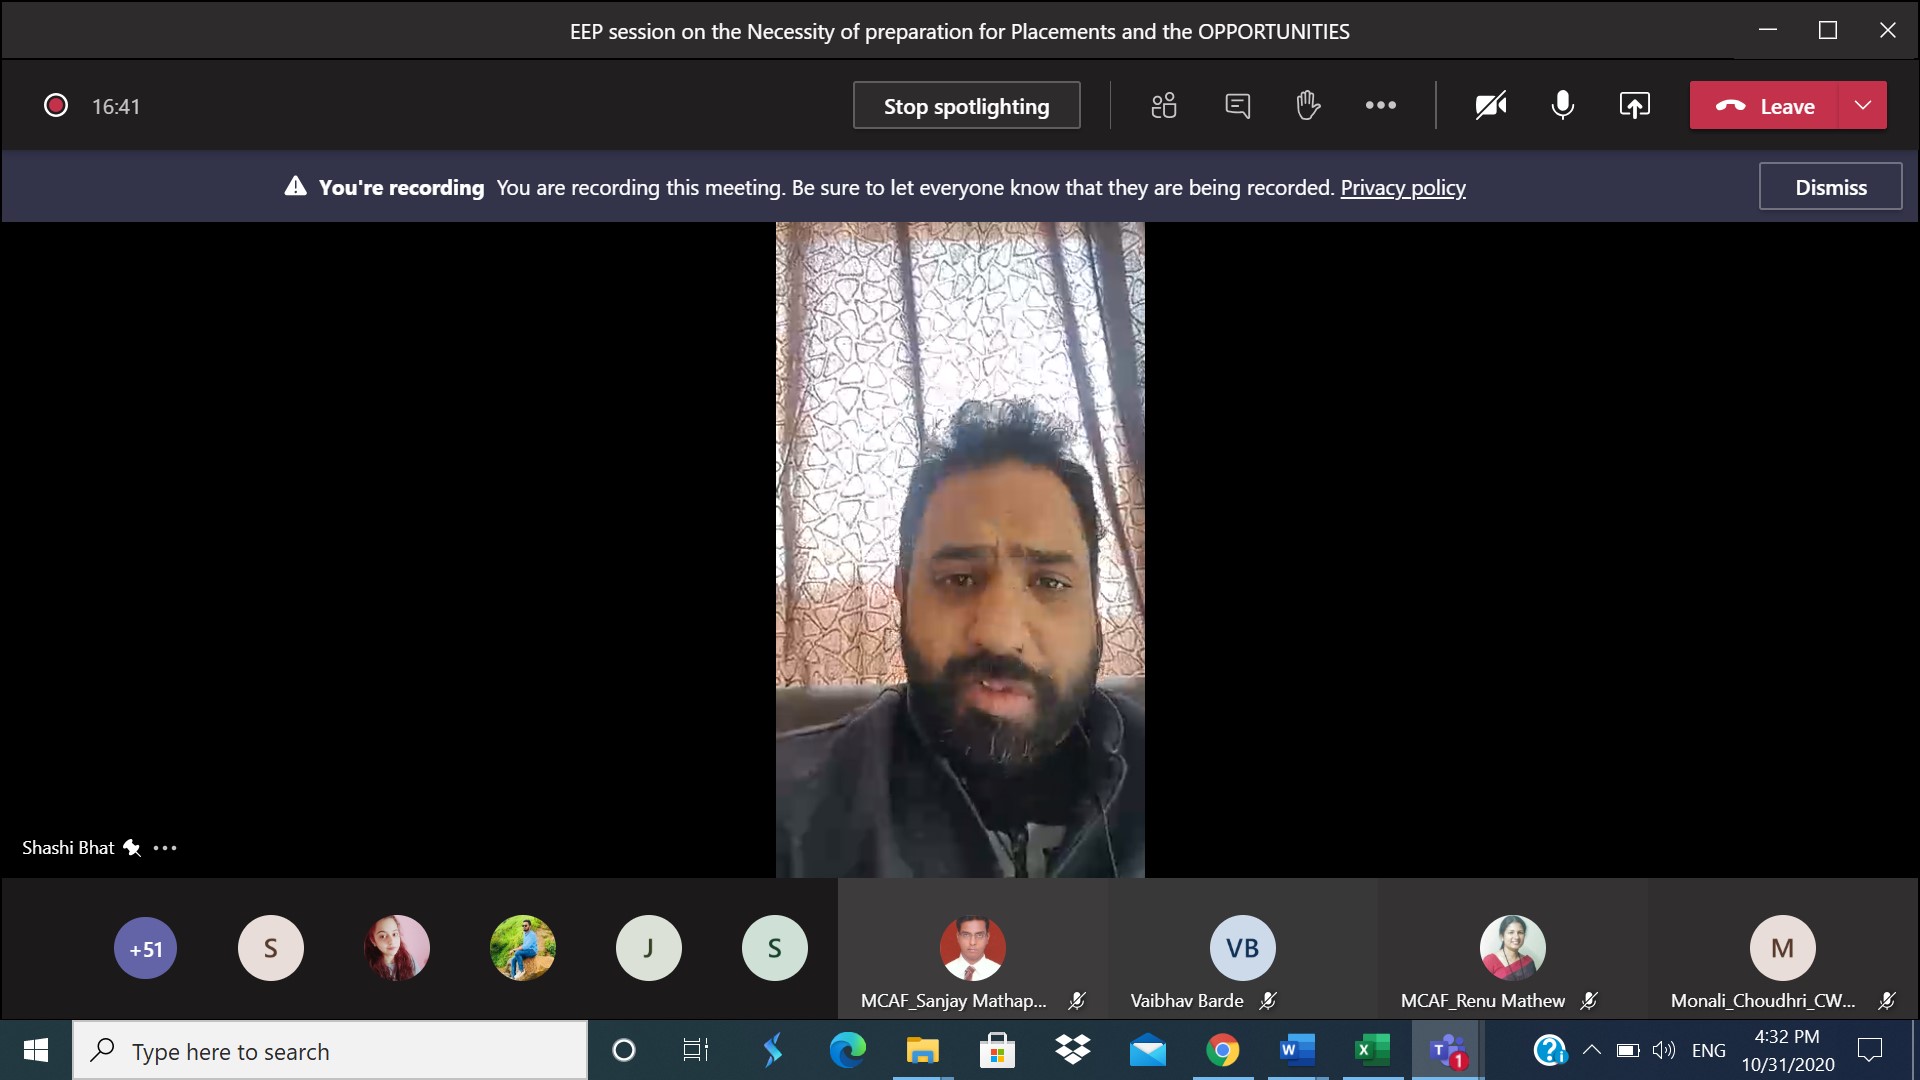This screenshot has height=1080, width=1920.
Task: Turn the camera on
Action: [x=1490, y=106]
